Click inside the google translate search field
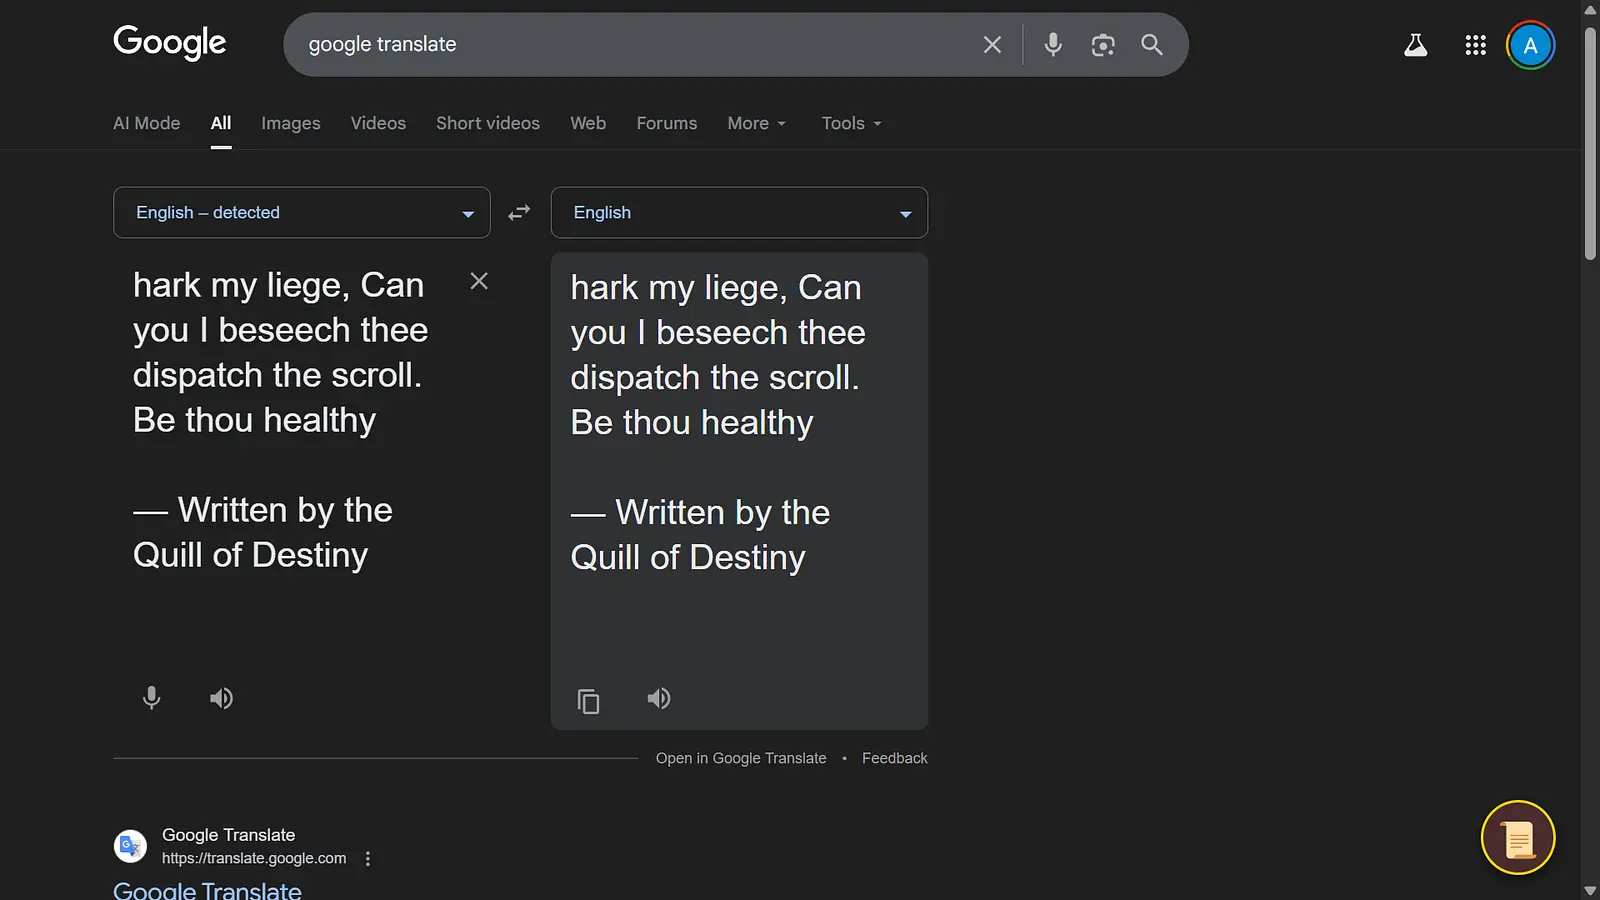Image resolution: width=1600 pixels, height=900 pixels. 630,45
